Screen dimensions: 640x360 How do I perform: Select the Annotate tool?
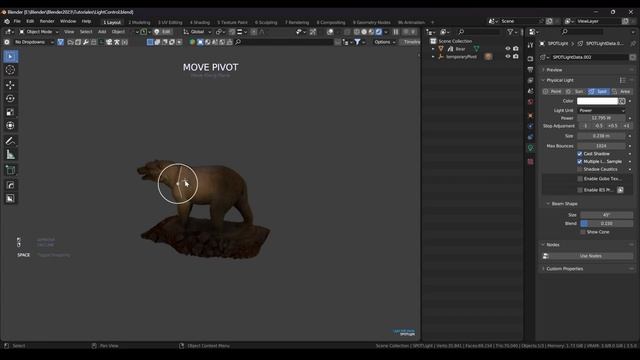tap(10, 141)
